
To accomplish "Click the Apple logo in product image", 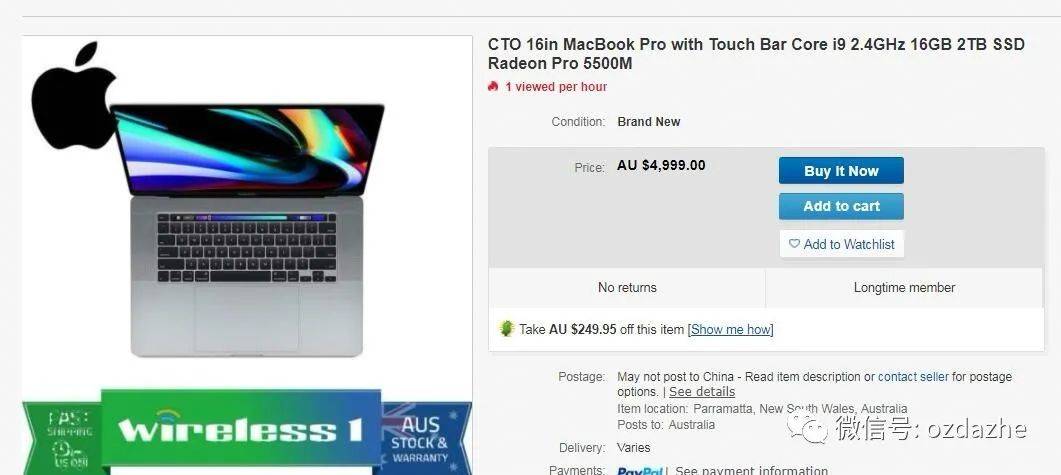I will coord(73,95).
